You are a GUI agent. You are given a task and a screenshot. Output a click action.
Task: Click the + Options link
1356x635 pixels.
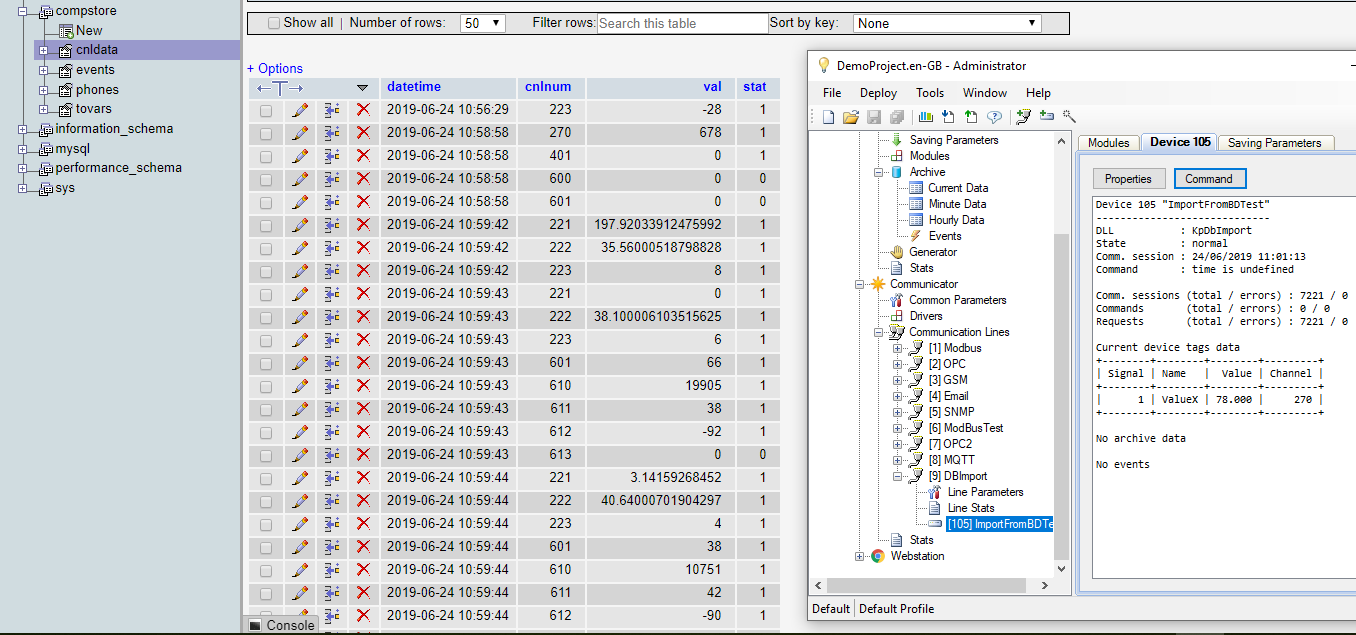(x=275, y=68)
